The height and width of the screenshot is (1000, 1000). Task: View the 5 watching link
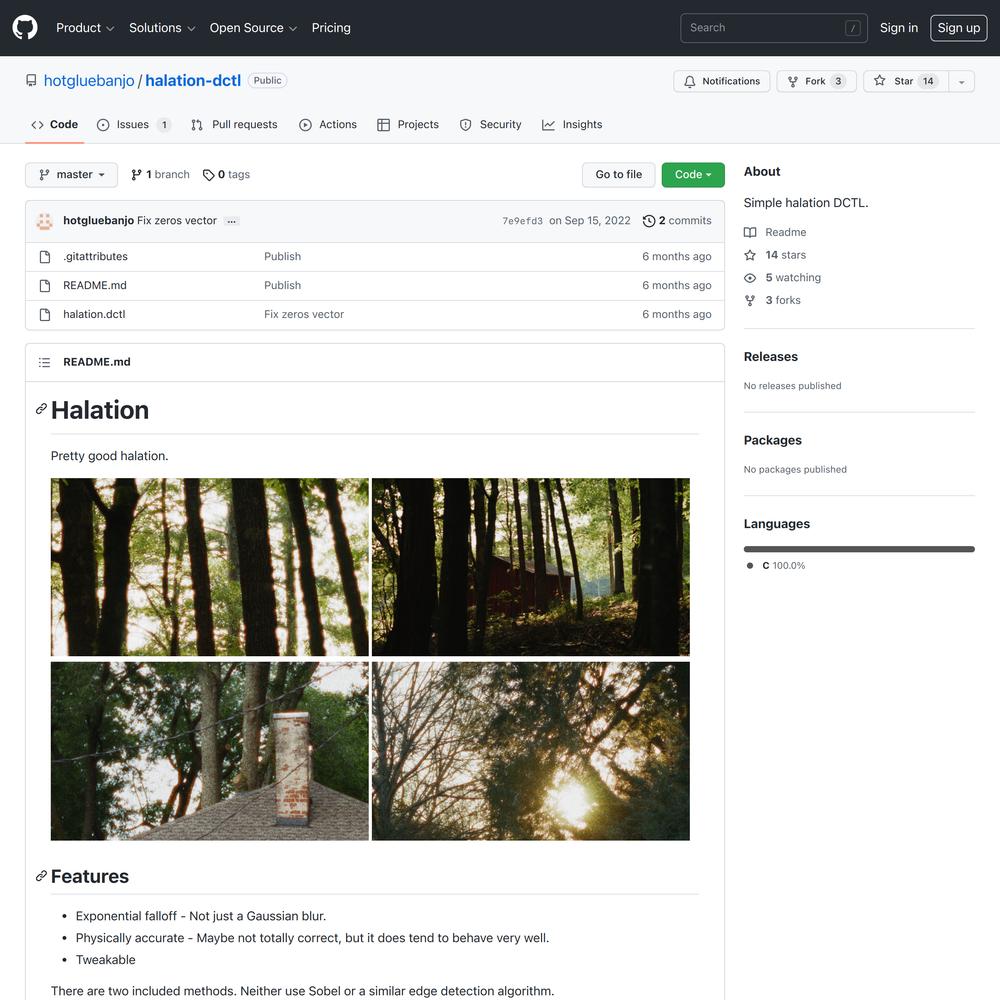783,278
